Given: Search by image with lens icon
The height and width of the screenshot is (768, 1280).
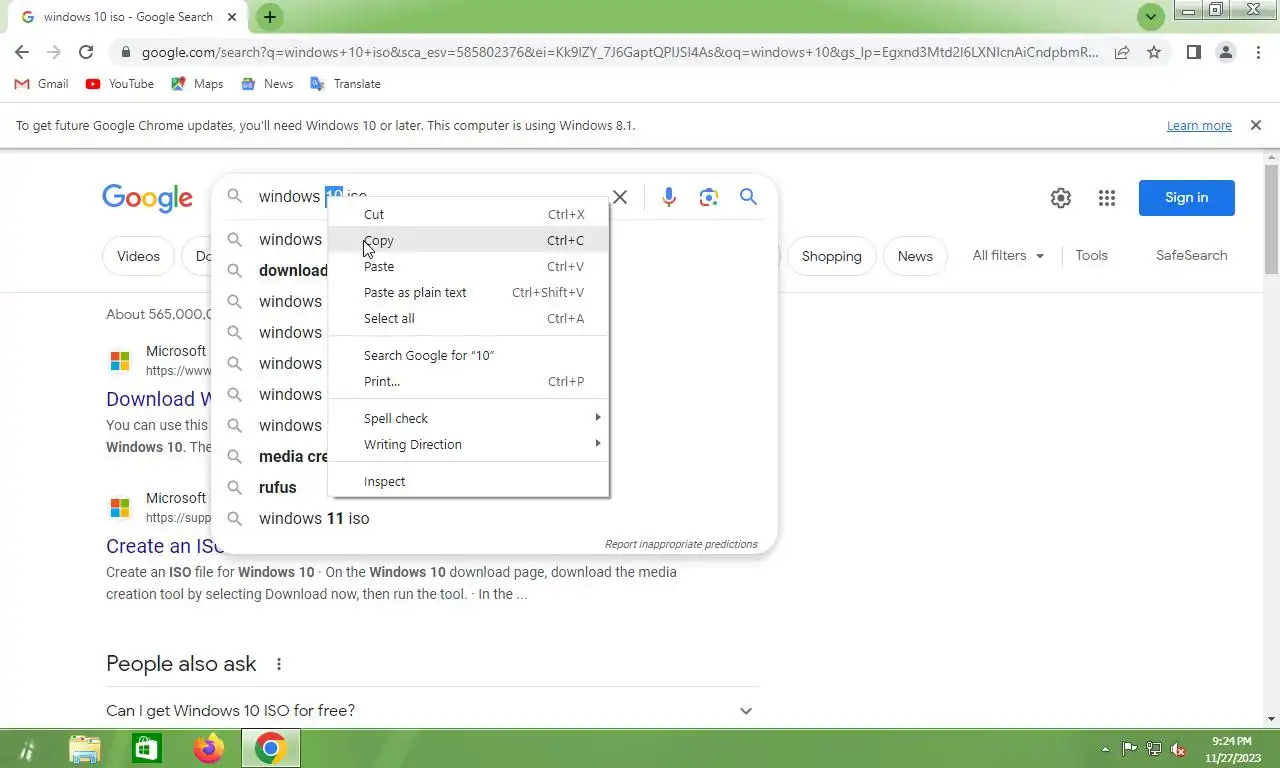Looking at the screenshot, I should 709,197.
